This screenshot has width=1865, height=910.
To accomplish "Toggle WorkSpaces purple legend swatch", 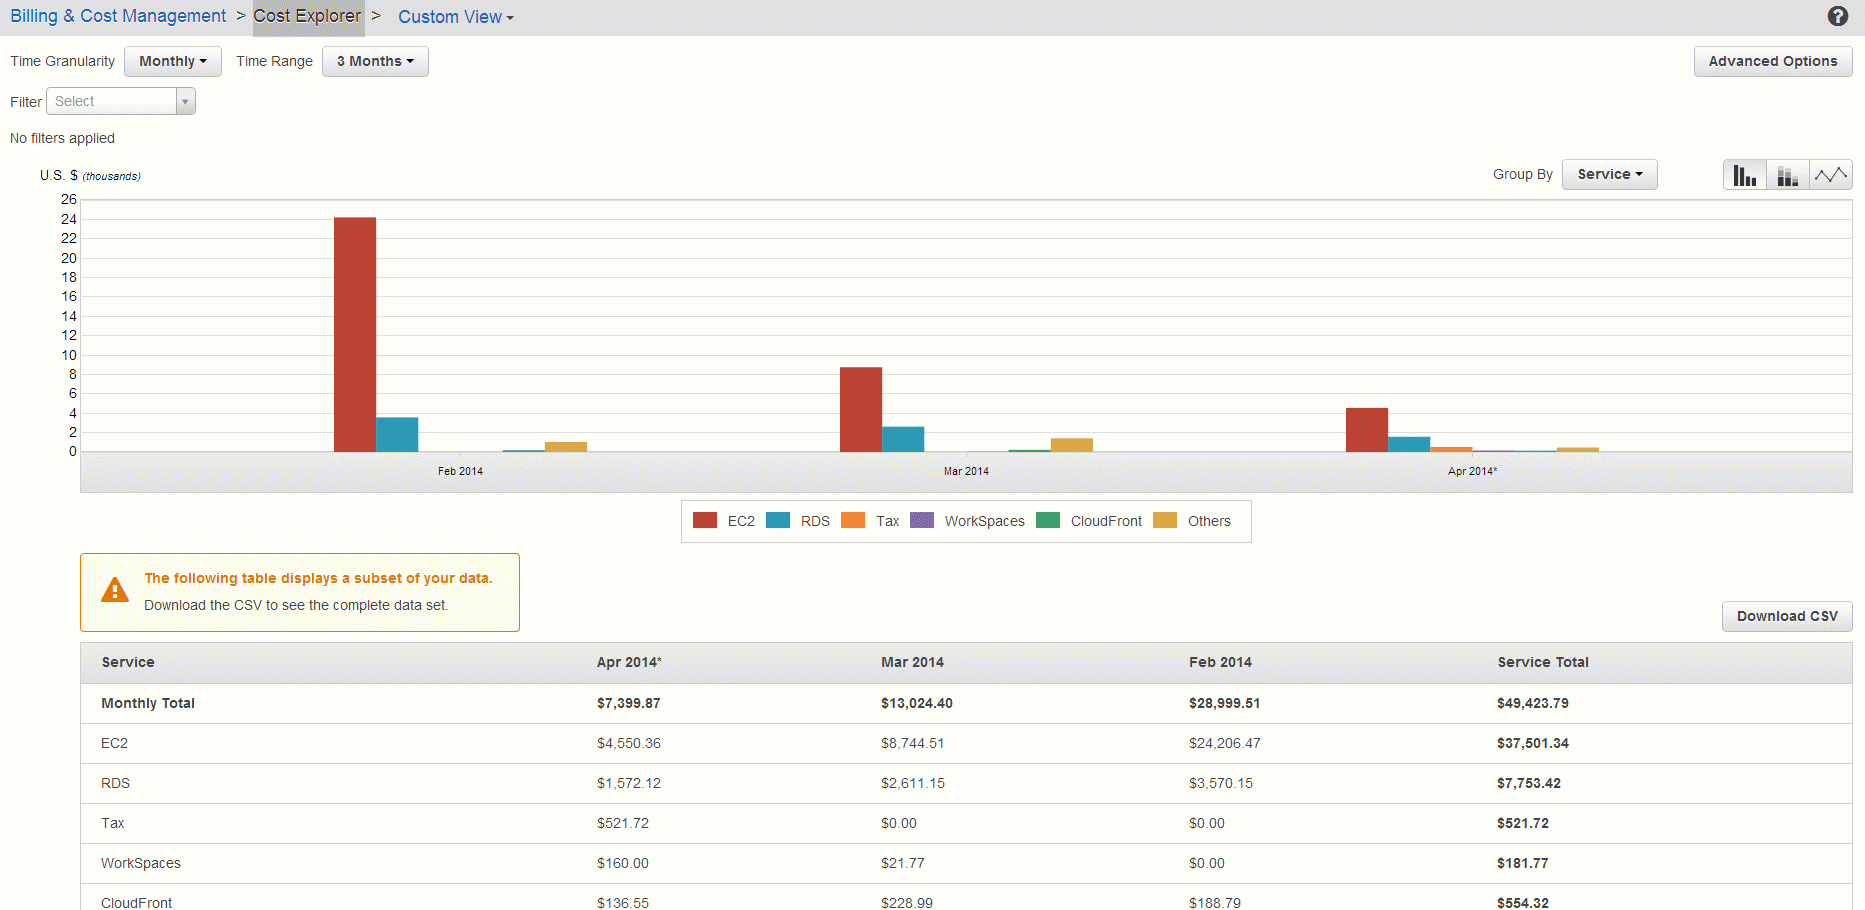I will click(922, 520).
